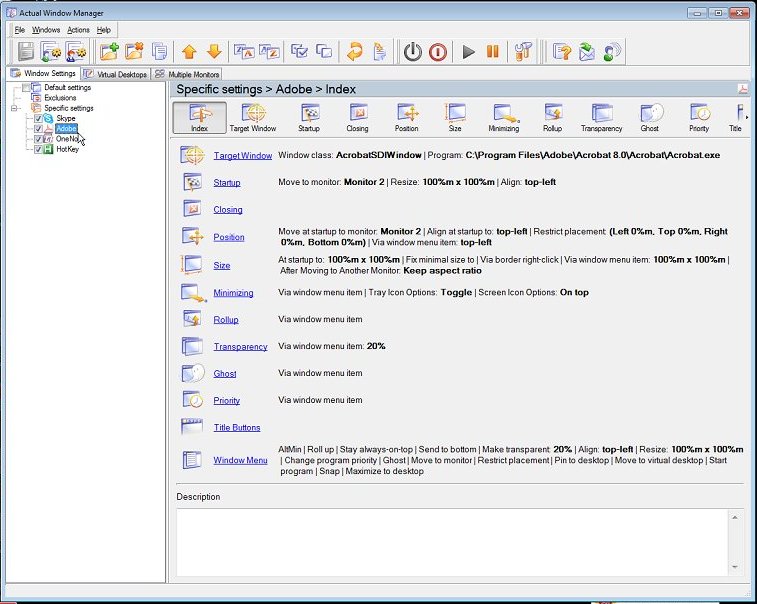Follow the Window Menu link
The height and width of the screenshot is (604, 757).
240,461
